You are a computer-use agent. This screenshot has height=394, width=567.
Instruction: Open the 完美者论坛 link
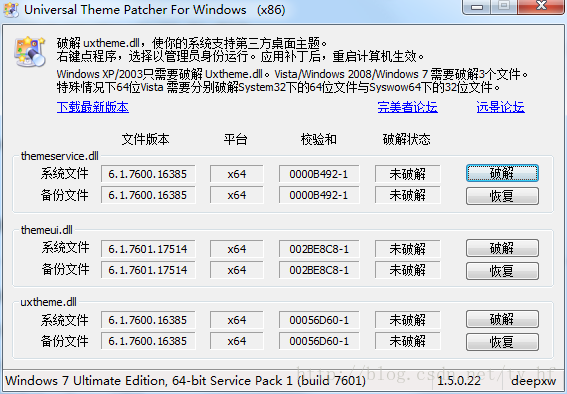click(x=408, y=107)
